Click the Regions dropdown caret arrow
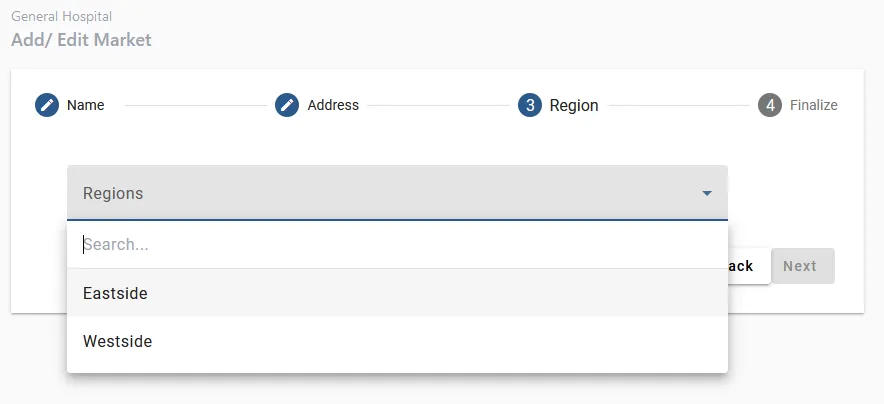 tap(707, 193)
